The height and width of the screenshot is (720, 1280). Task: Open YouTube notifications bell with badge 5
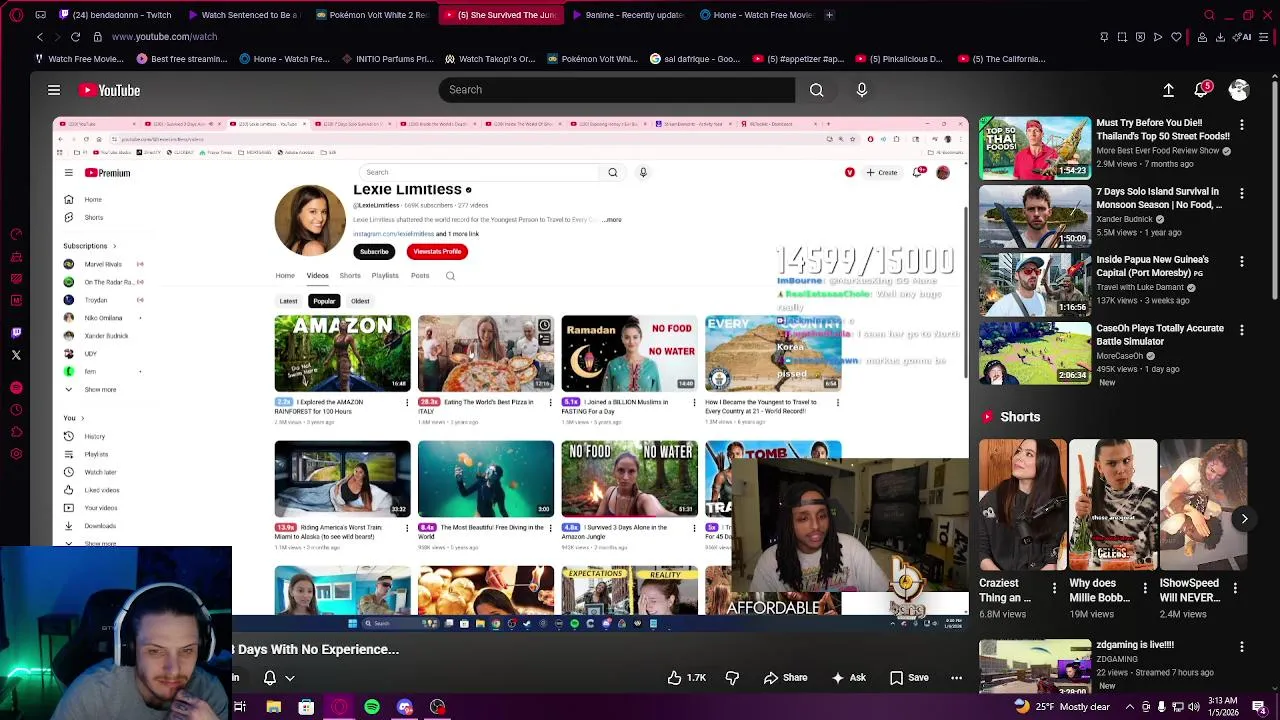click(x=1203, y=90)
